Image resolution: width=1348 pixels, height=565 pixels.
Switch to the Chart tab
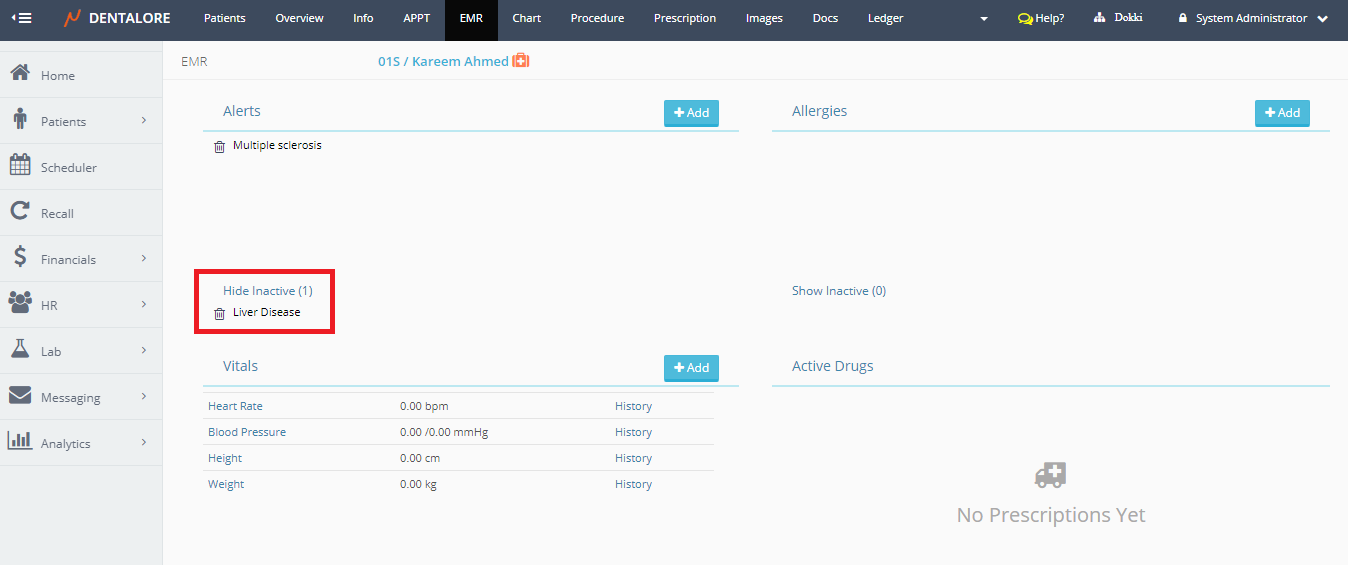click(526, 18)
